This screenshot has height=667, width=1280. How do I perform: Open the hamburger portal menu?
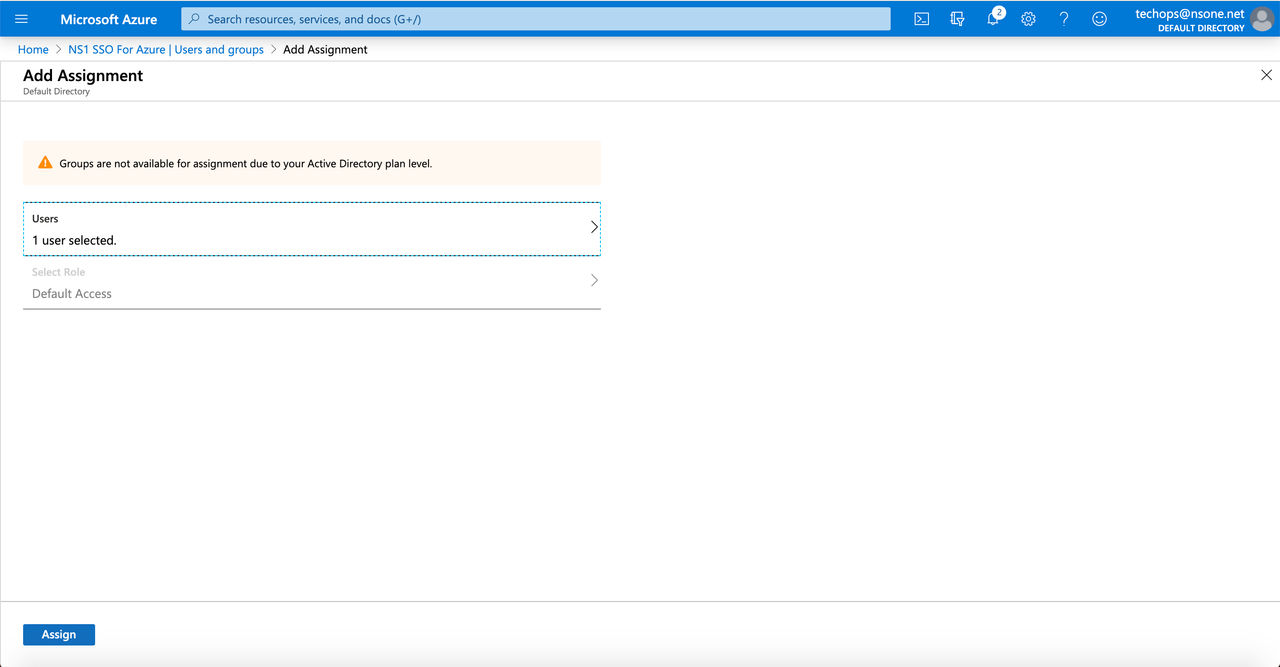point(22,19)
